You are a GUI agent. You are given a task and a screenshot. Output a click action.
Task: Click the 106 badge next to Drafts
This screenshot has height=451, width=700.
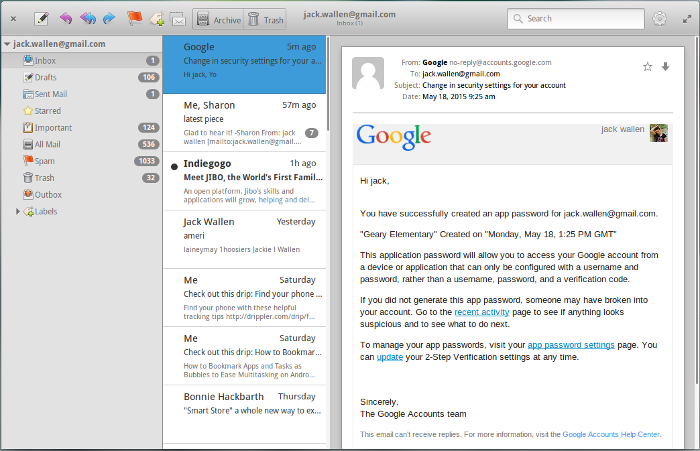pyautogui.click(x=149, y=77)
